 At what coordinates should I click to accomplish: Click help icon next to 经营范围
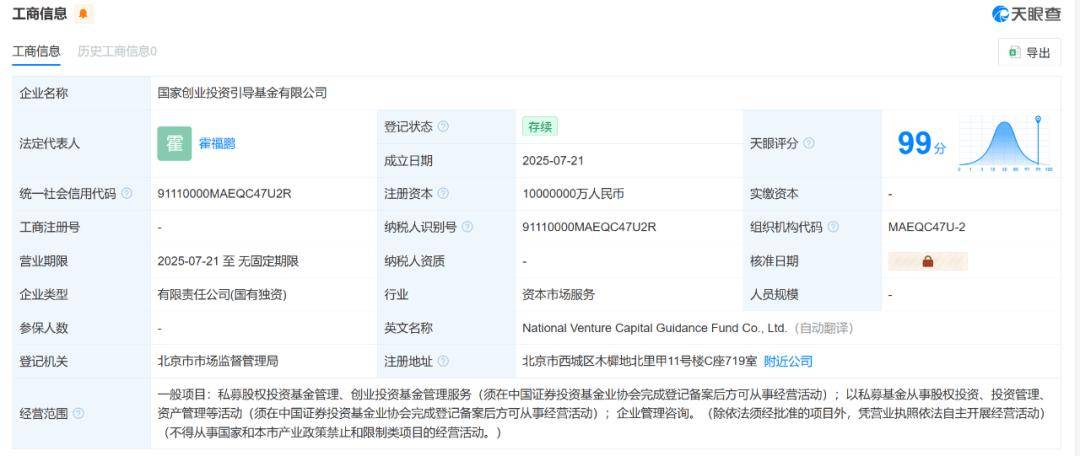[79, 414]
